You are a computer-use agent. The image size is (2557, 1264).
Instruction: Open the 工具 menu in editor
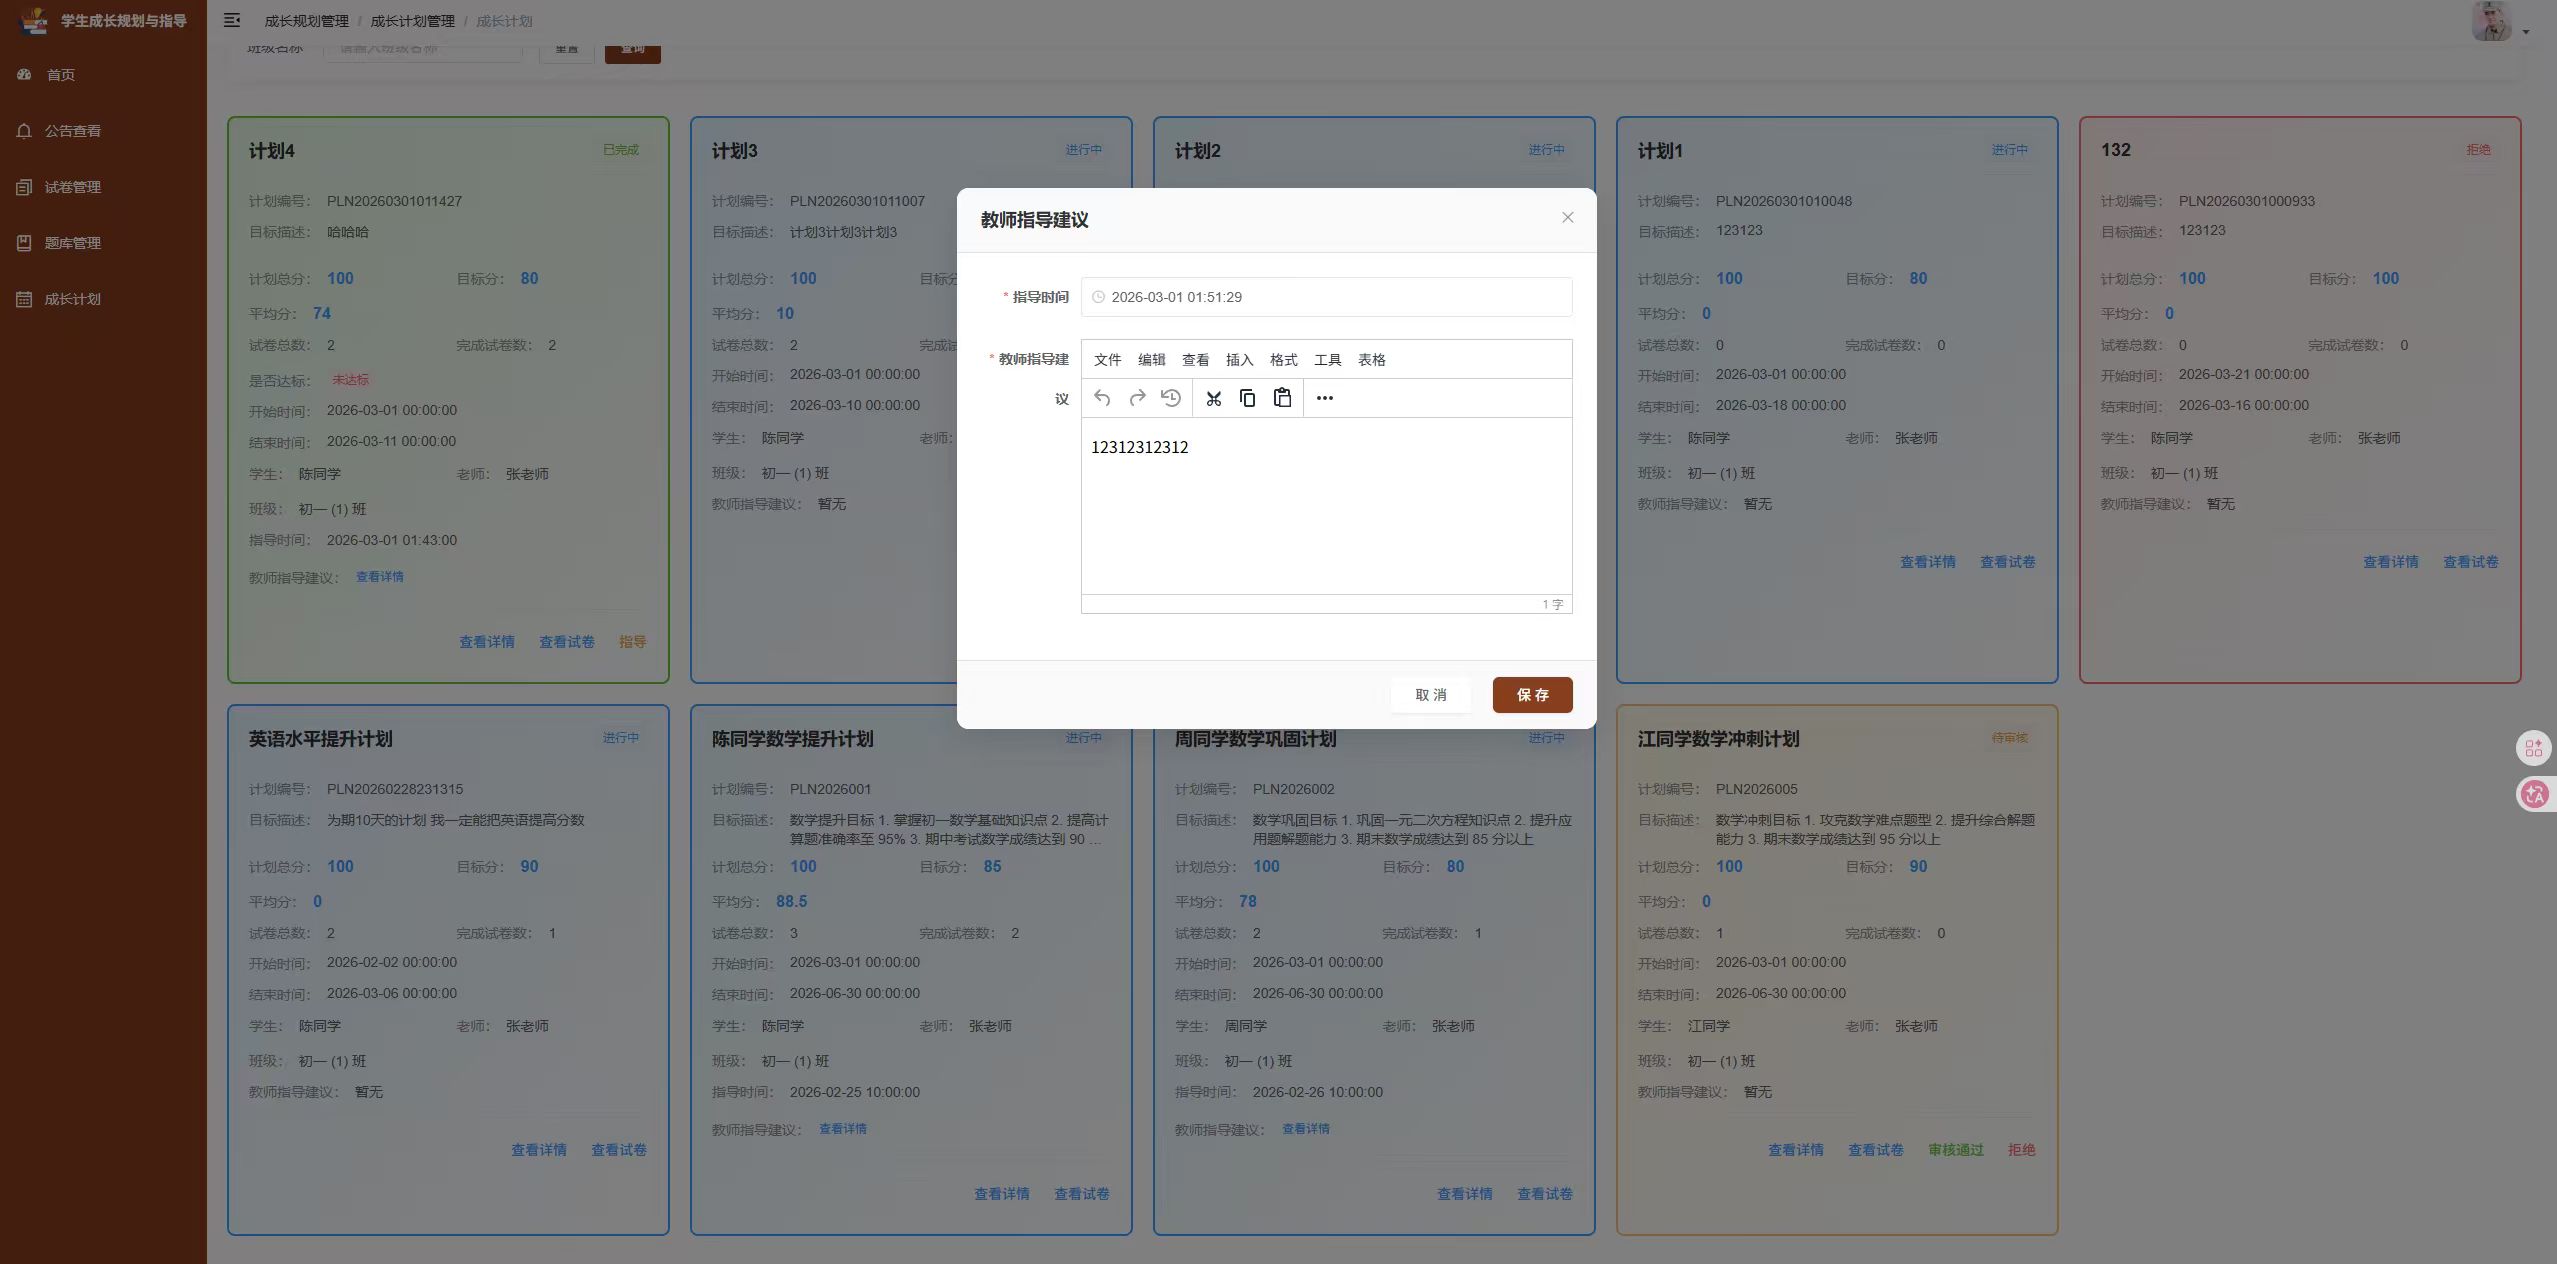[x=1327, y=360]
